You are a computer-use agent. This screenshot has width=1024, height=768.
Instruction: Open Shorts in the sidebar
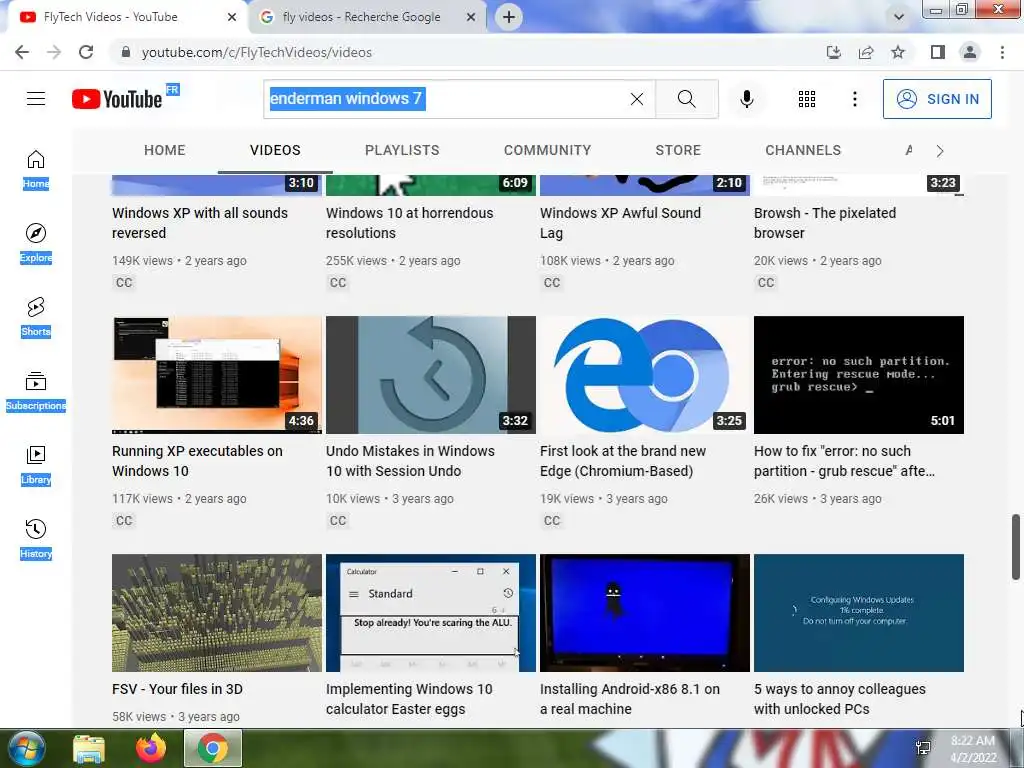point(36,317)
